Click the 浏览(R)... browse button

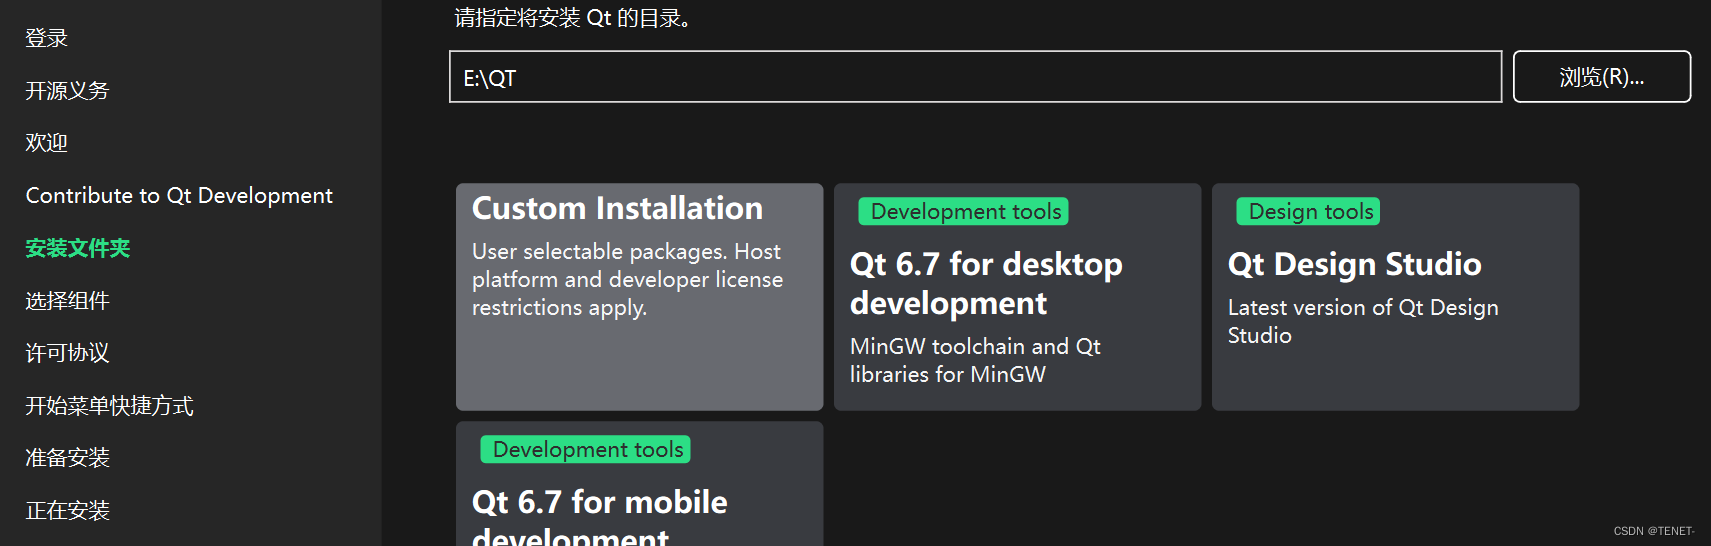[1601, 77]
